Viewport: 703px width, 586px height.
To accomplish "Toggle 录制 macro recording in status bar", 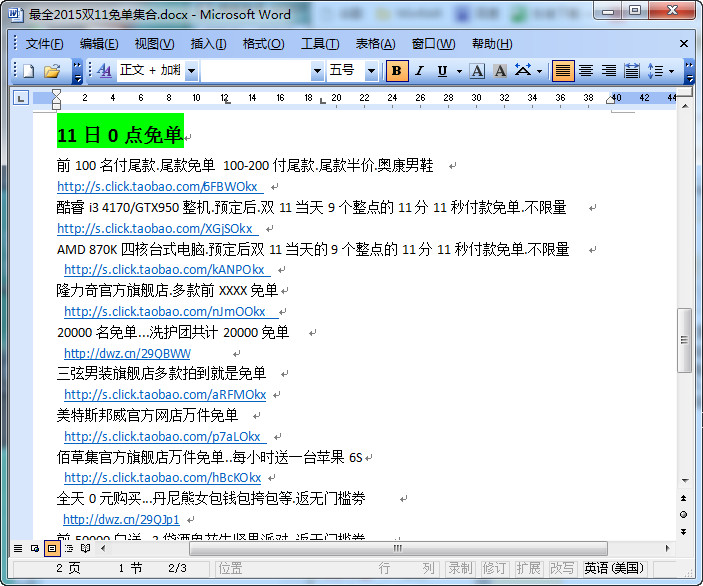I will [x=460, y=569].
